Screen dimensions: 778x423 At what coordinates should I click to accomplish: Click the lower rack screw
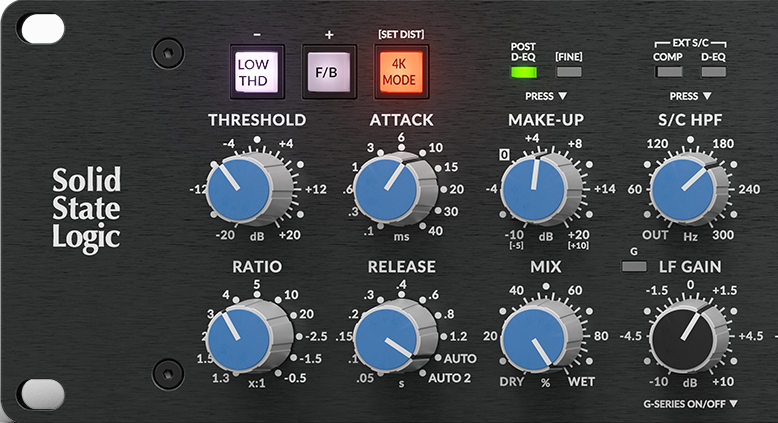tap(168, 374)
